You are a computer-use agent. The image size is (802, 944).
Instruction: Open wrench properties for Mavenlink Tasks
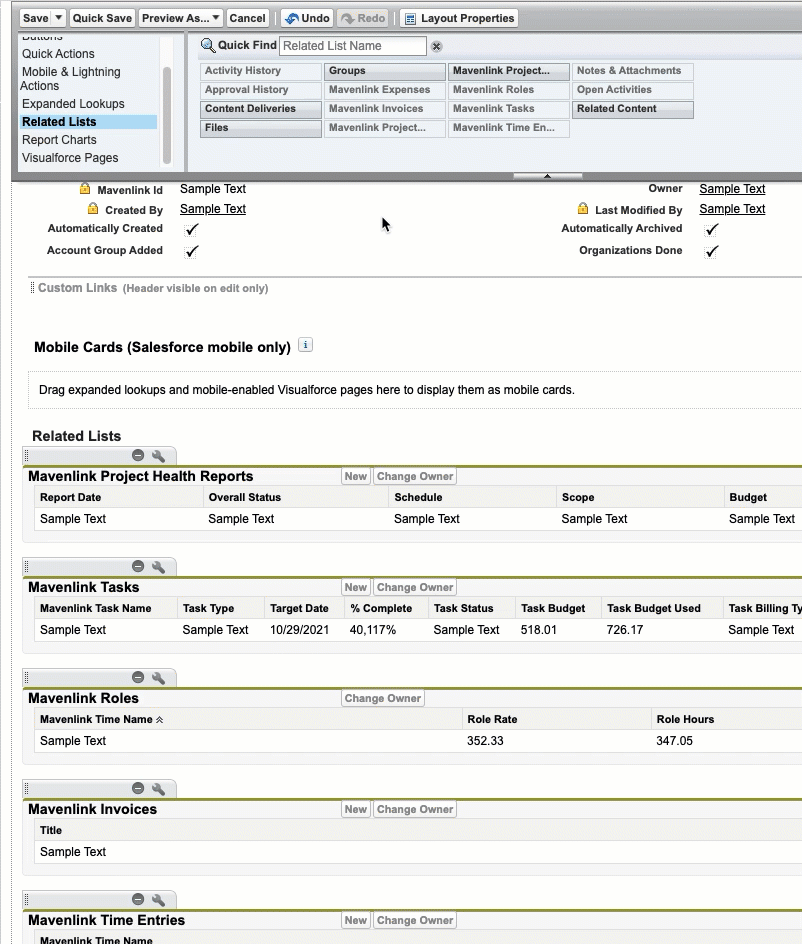tap(158, 567)
